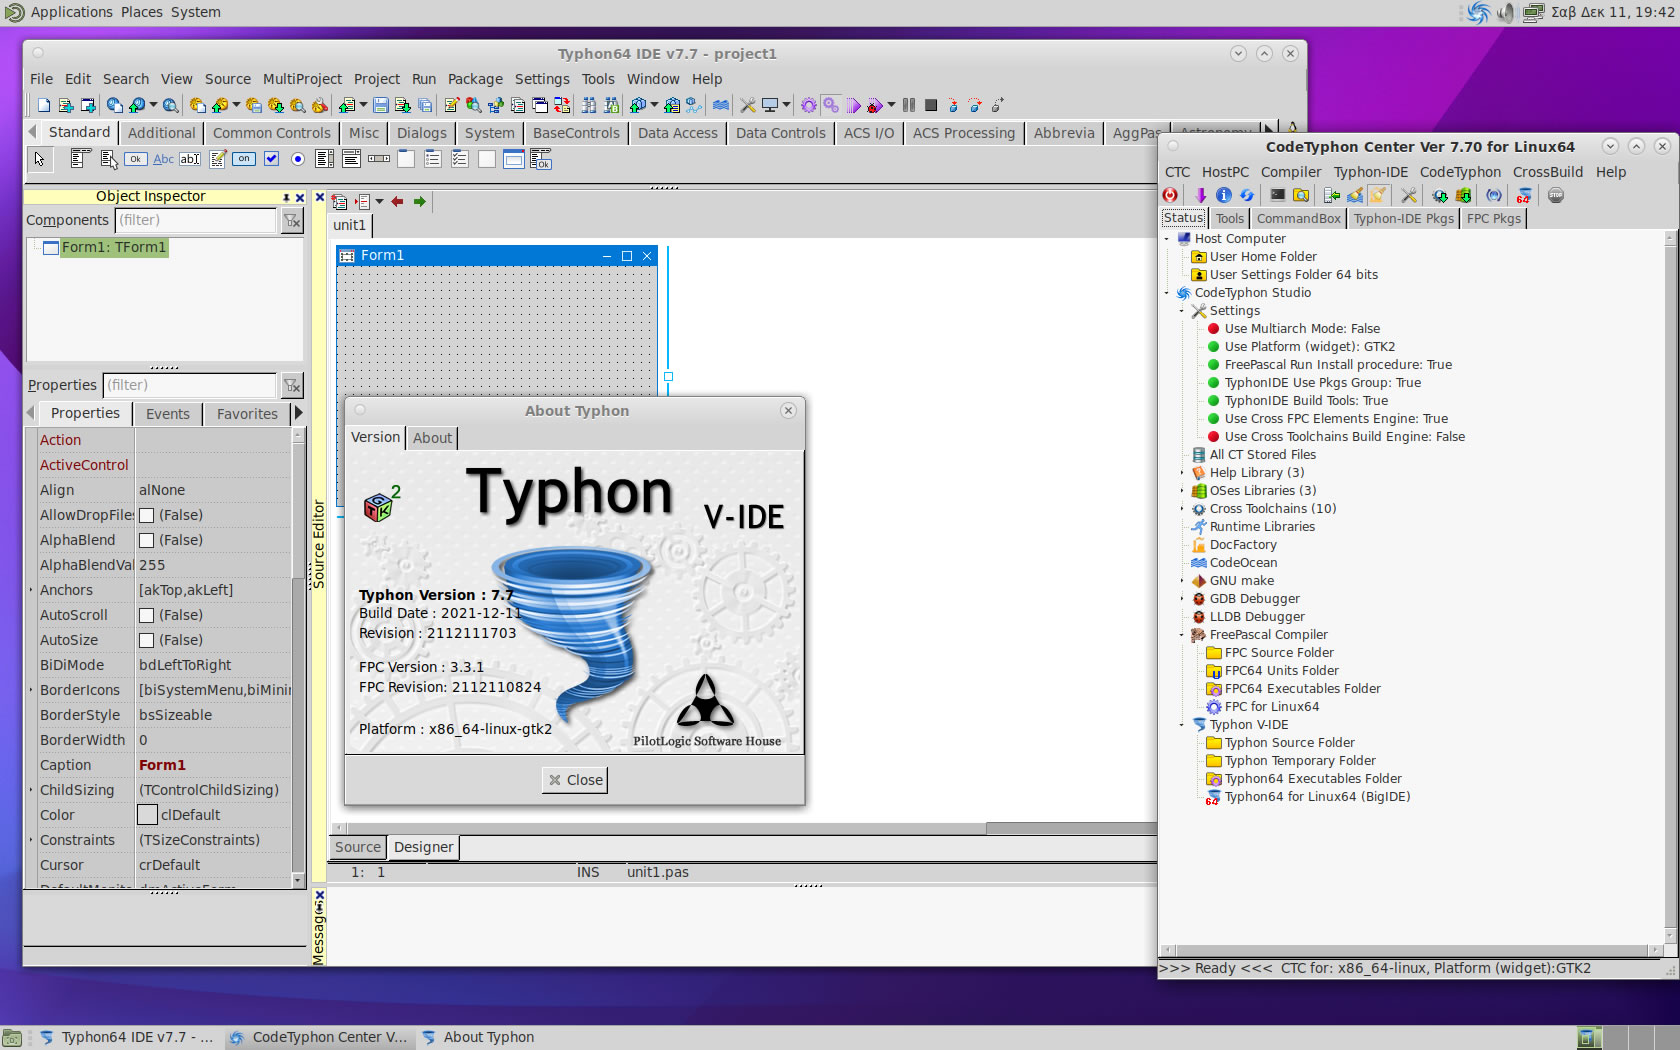Toggle the AllowDropFiles checkbox
Image resolution: width=1680 pixels, height=1050 pixels.
(146, 515)
